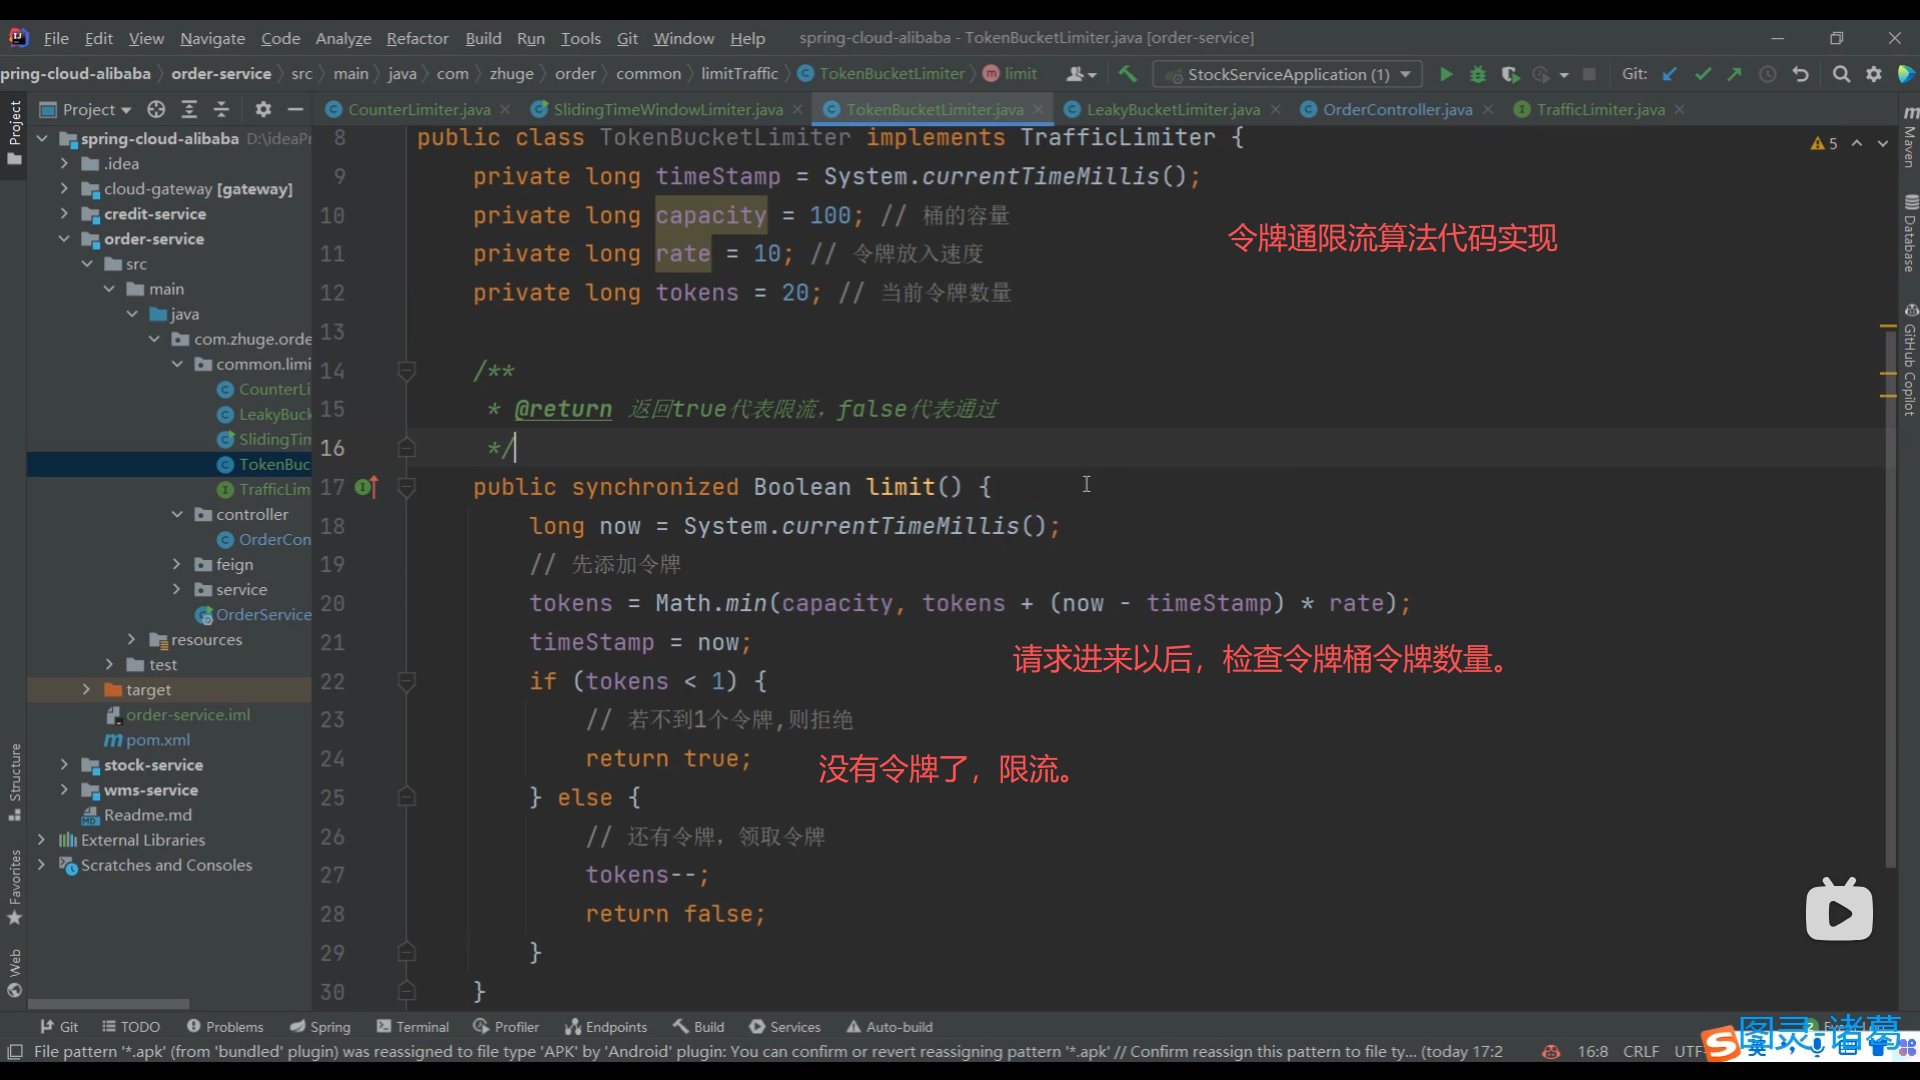Collapse the order-service module folder
Screen dimensions: 1920x1080
pos(64,239)
